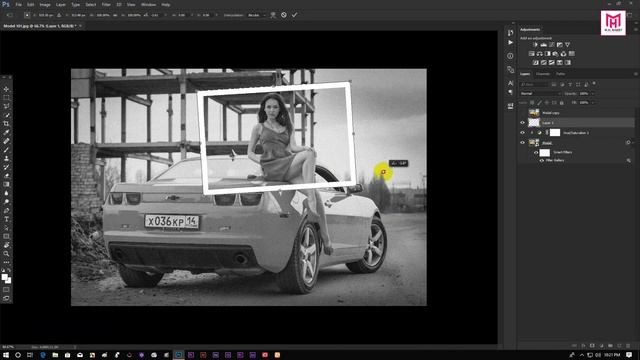The image size is (640, 360).
Task: Add a Brightness/Contrast adjustment
Action: coord(536,44)
